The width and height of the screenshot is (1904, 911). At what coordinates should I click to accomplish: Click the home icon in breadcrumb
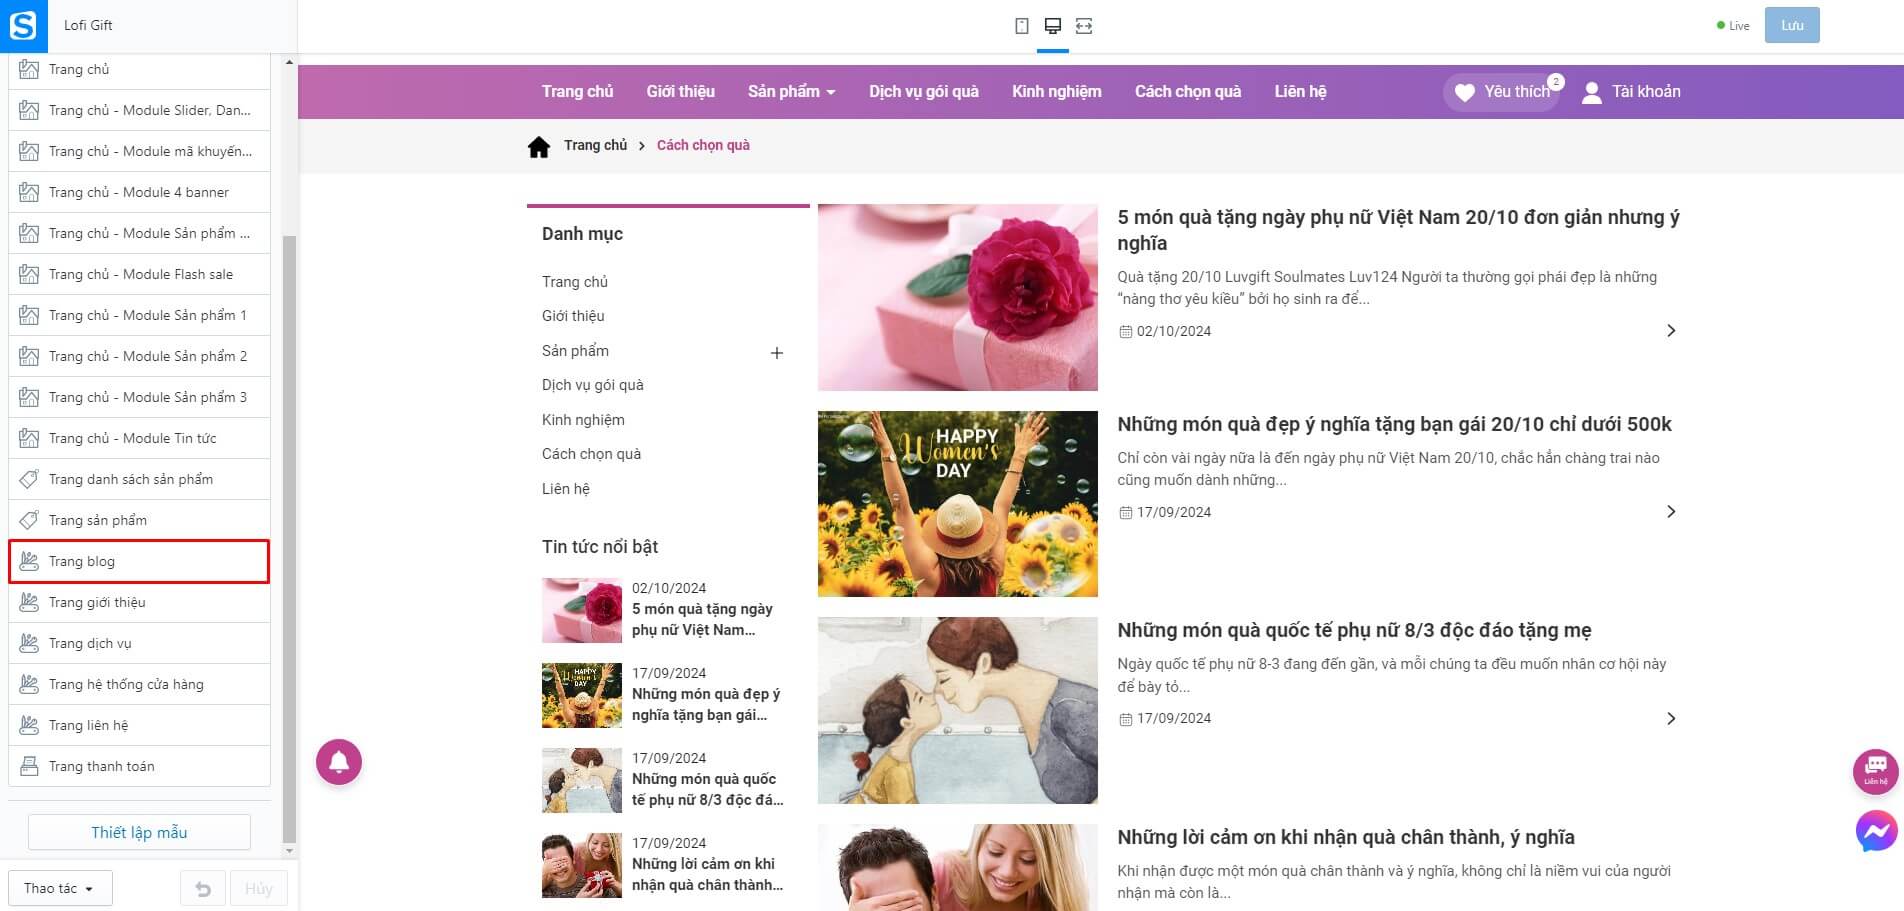539,147
